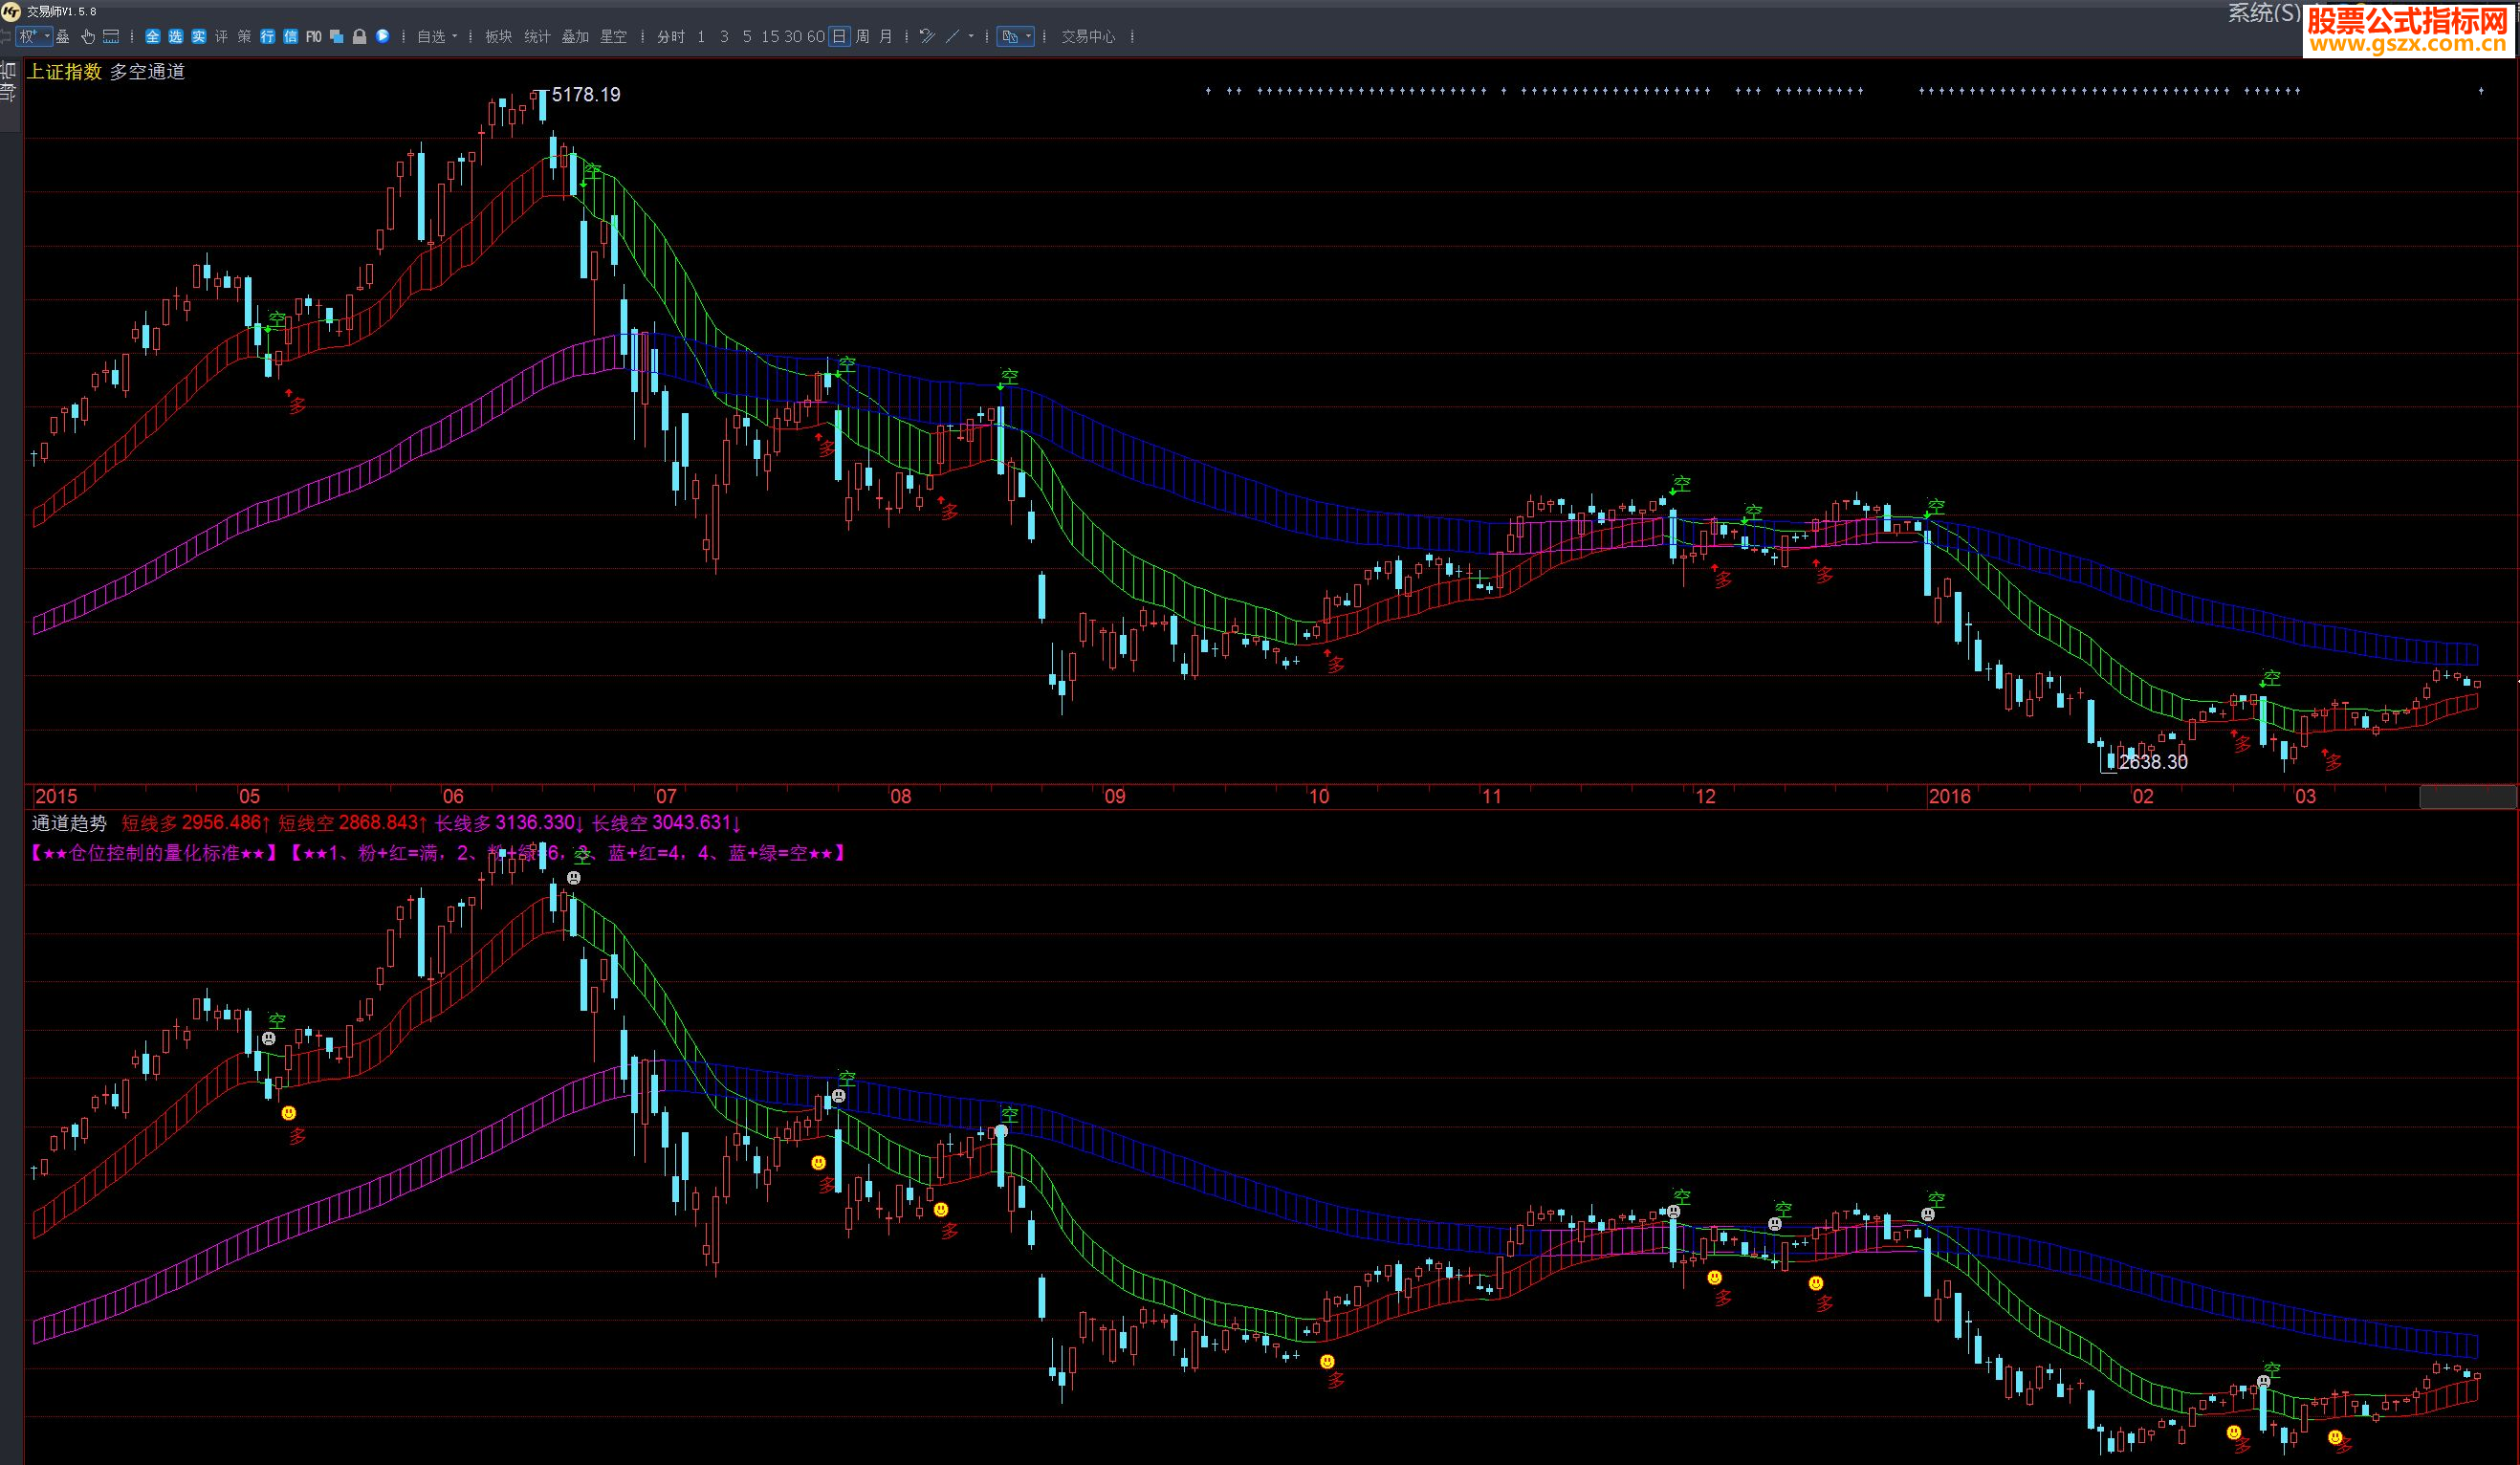Click the overlapping windows icon

click(x=337, y=37)
